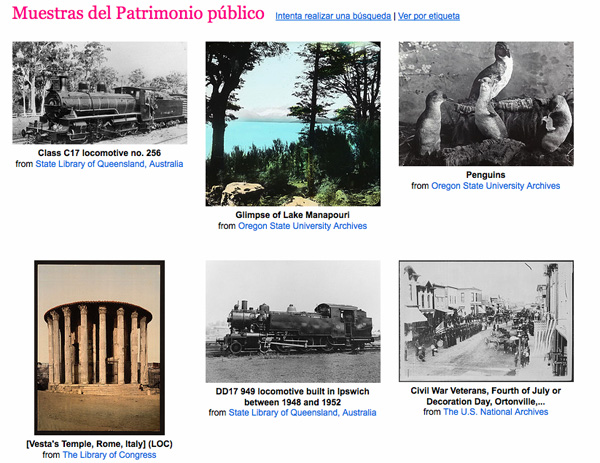Visit Oregon State University Archives link under Penguins

coord(496,186)
